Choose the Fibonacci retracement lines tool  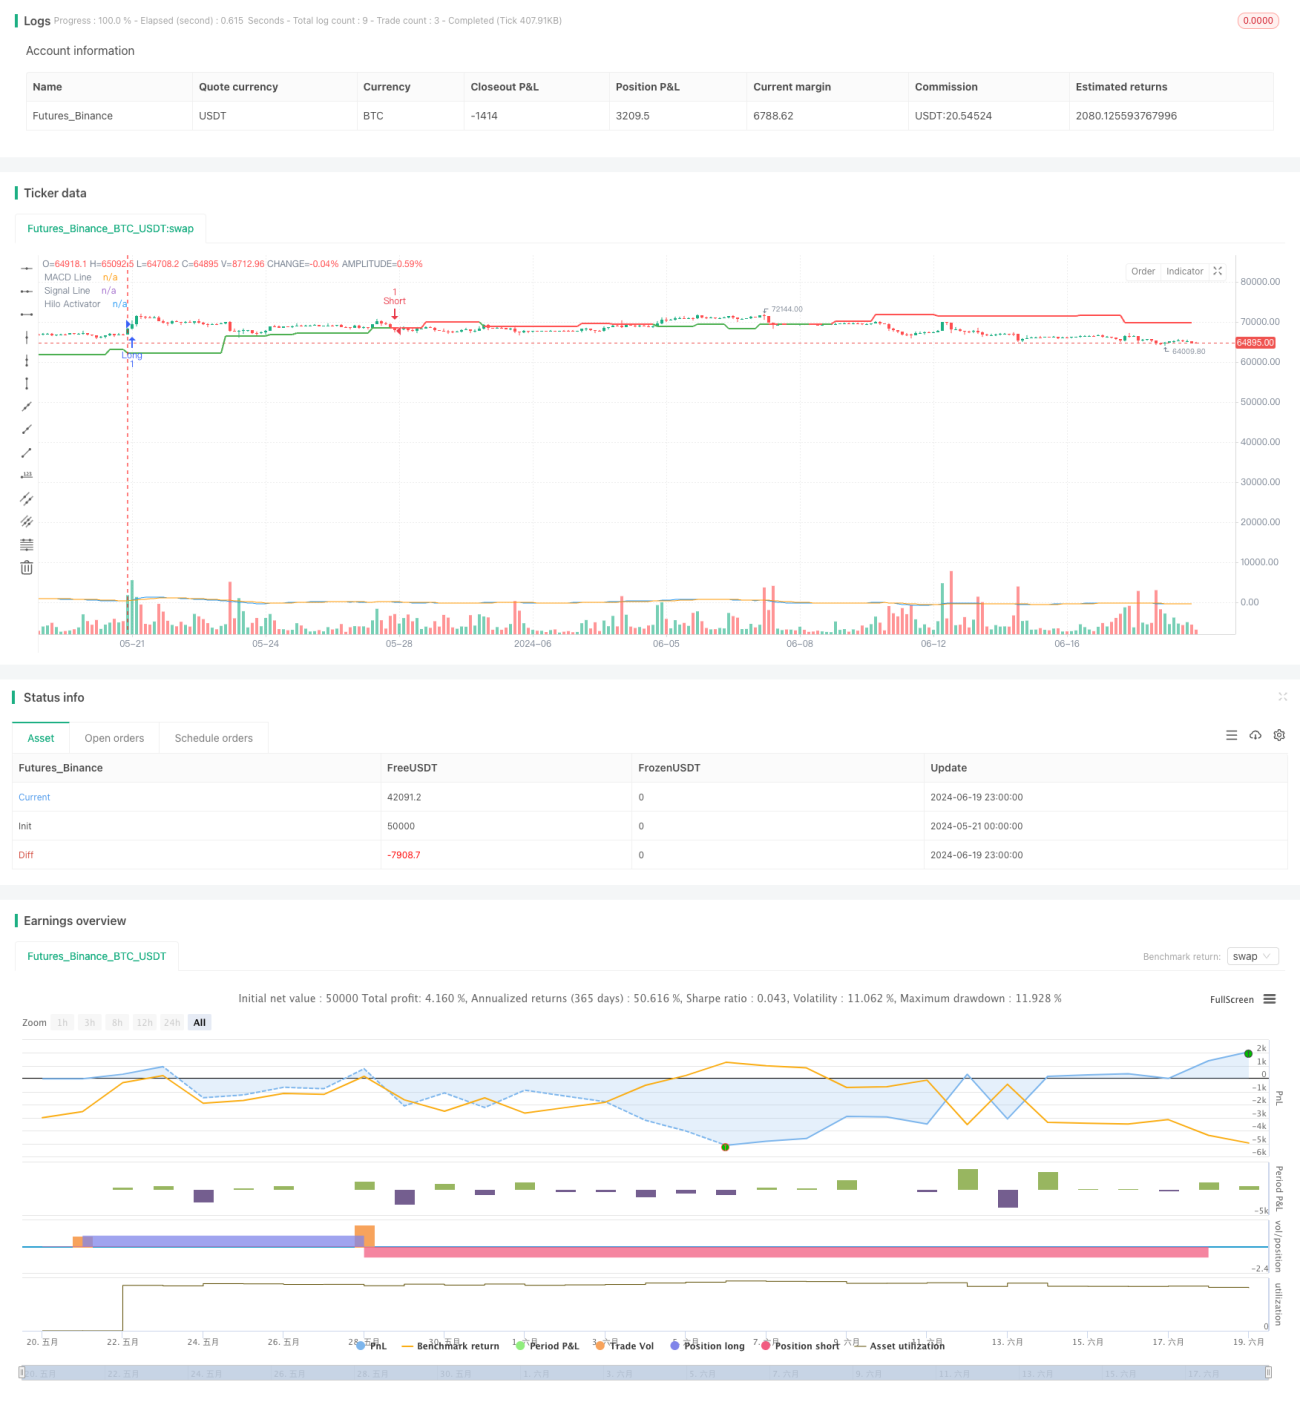click(27, 544)
